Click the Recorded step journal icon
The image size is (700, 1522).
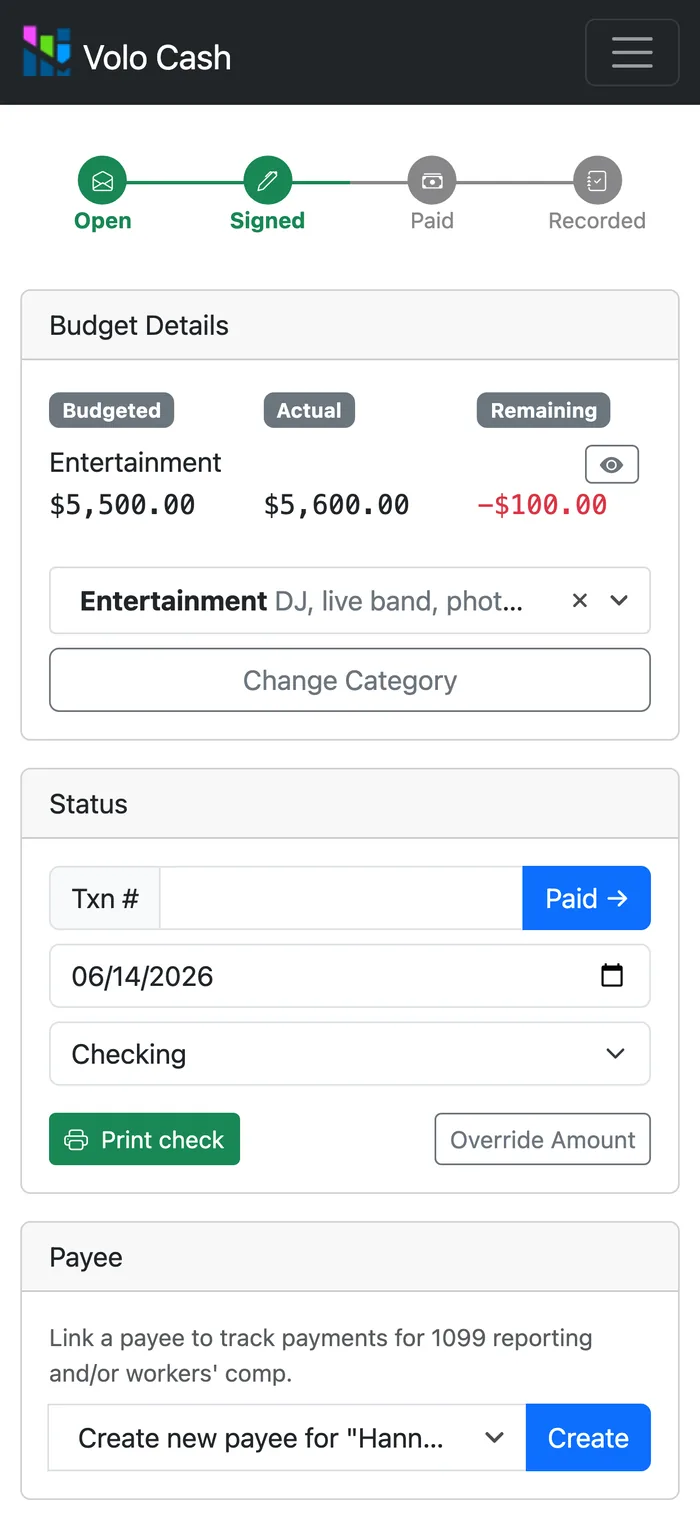point(597,181)
